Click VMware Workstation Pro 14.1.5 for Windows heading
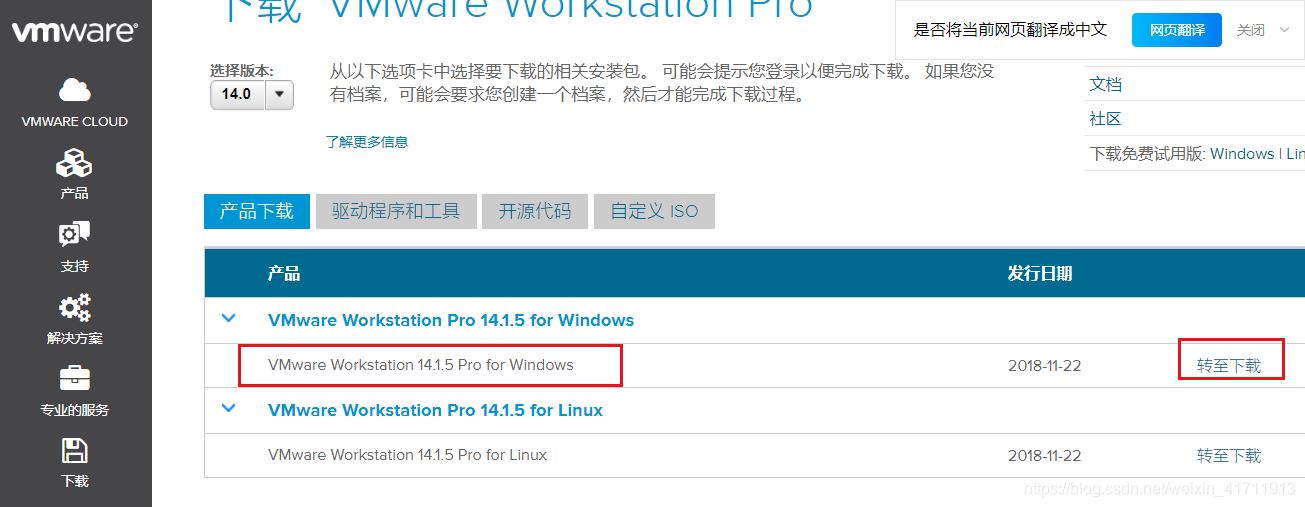1305x507 pixels. pyautogui.click(x=451, y=320)
